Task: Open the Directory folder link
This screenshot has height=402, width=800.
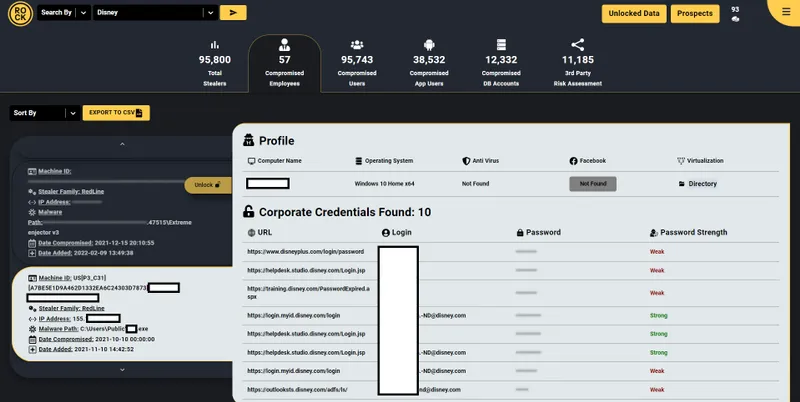Action: click(x=697, y=184)
